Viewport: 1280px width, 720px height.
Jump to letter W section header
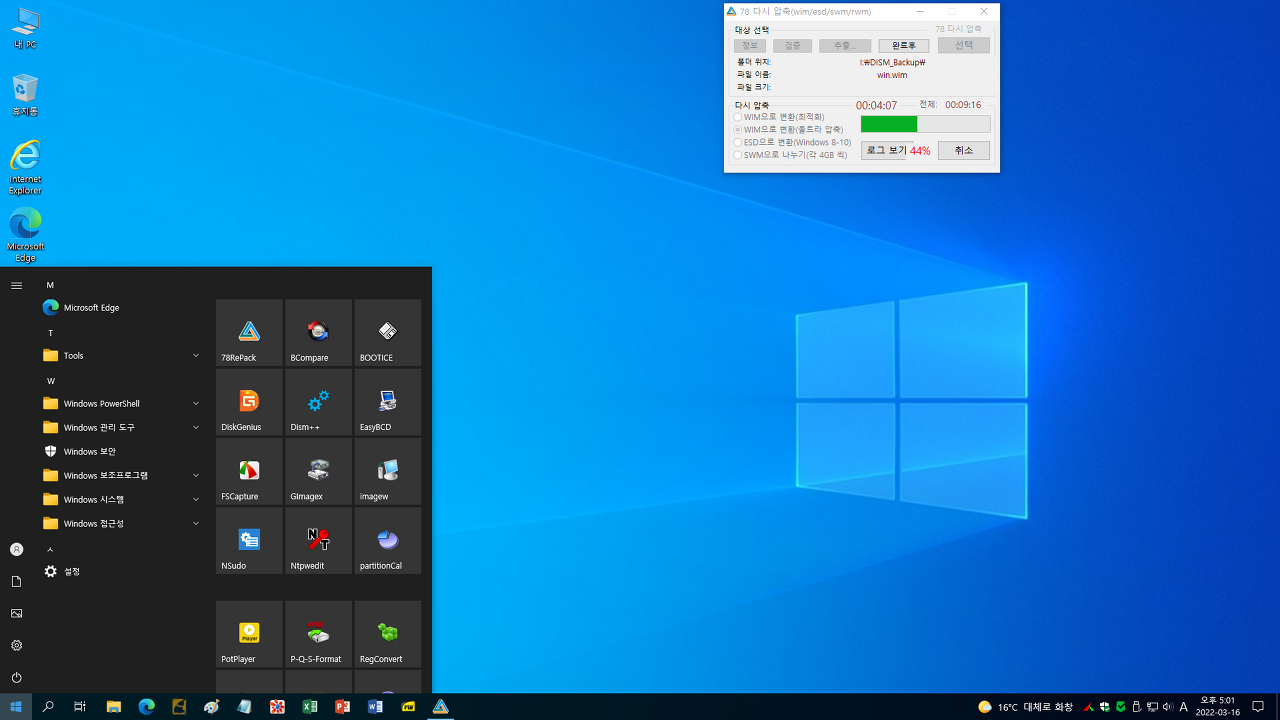[51, 380]
